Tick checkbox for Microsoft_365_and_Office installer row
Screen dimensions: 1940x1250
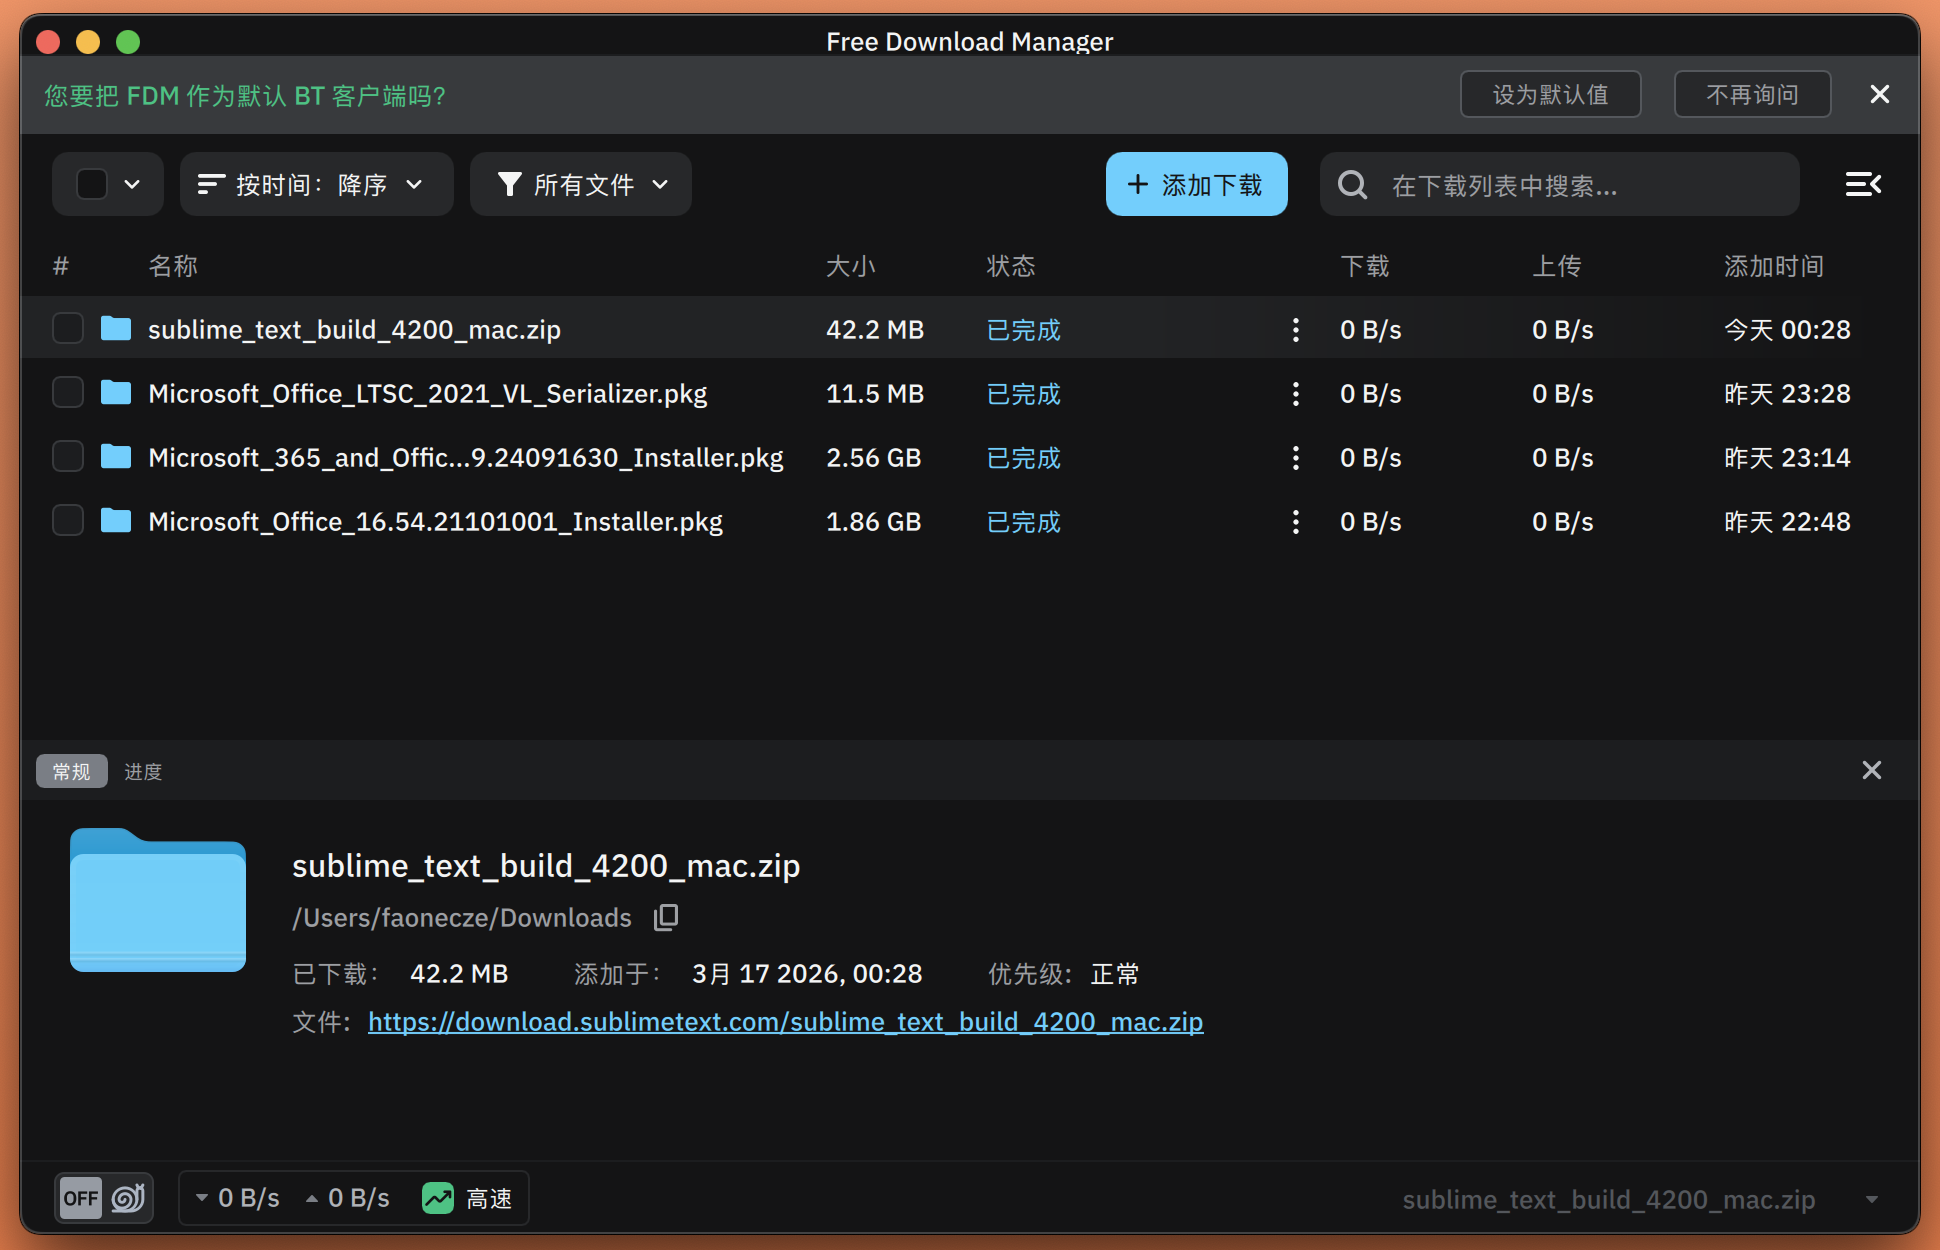(x=68, y=457)
